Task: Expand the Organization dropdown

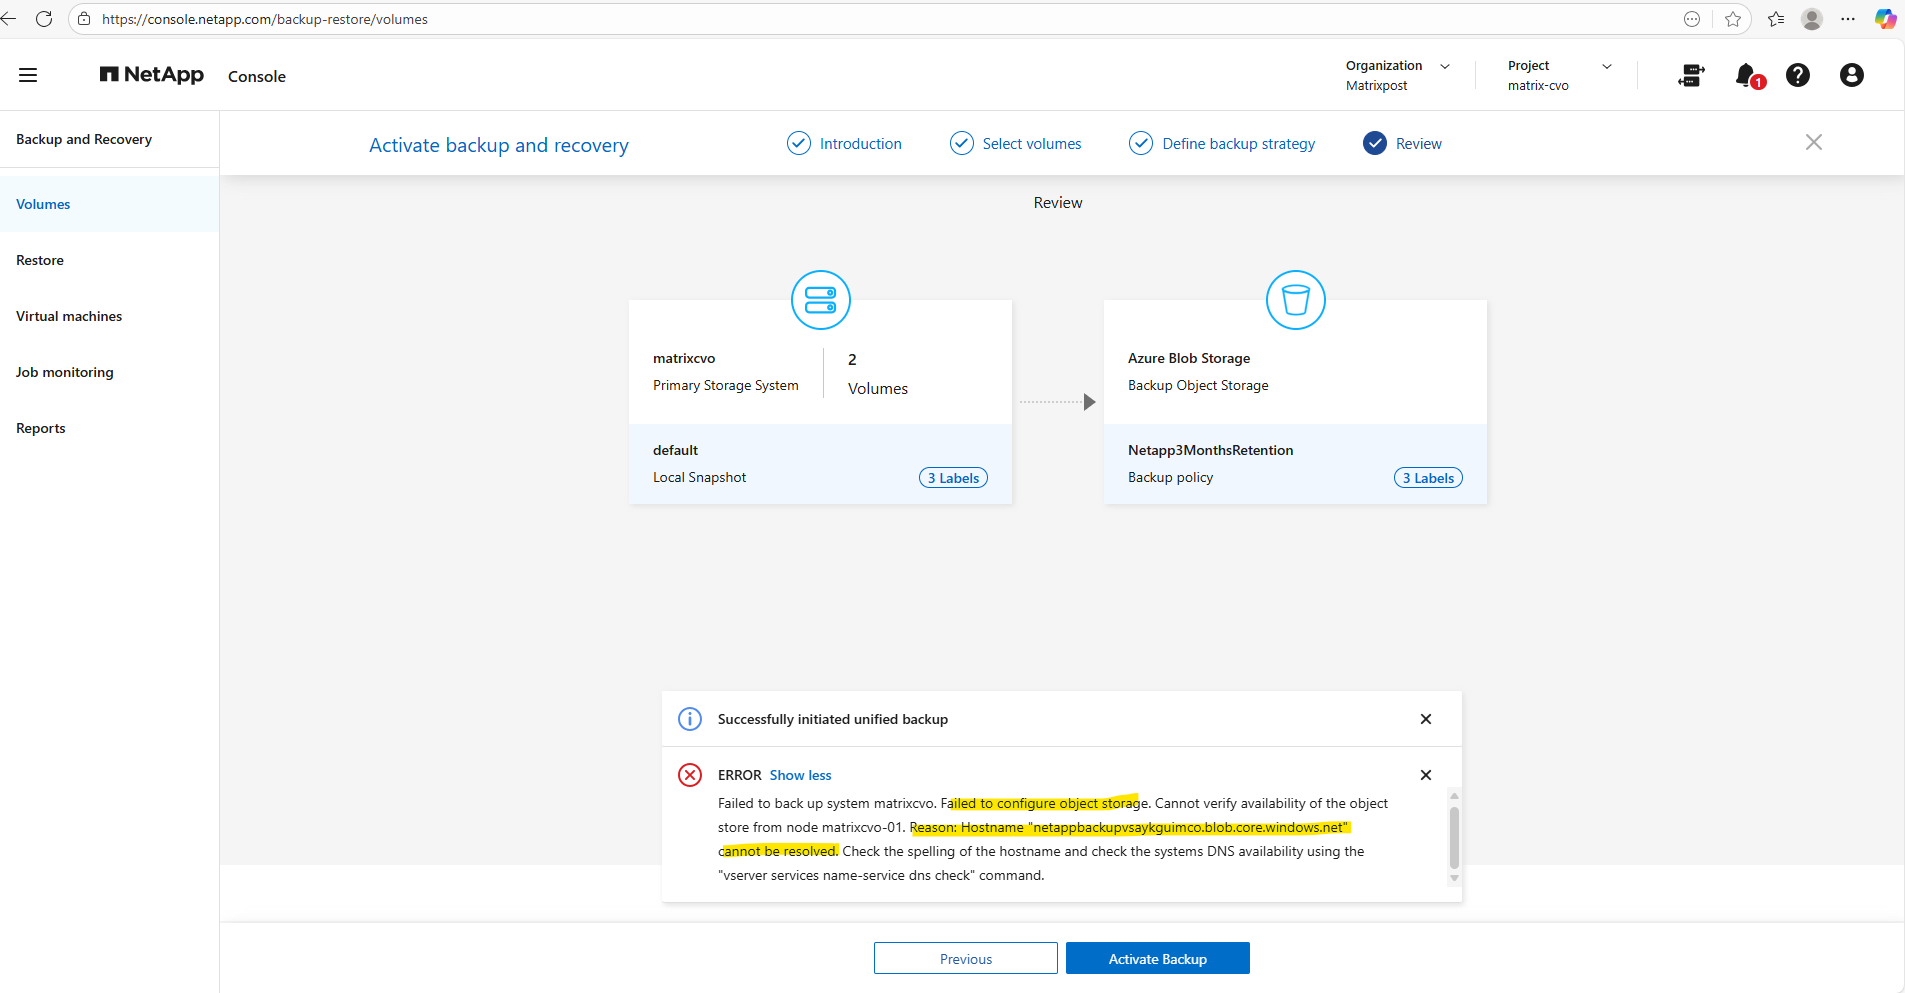Action: 1444,66
